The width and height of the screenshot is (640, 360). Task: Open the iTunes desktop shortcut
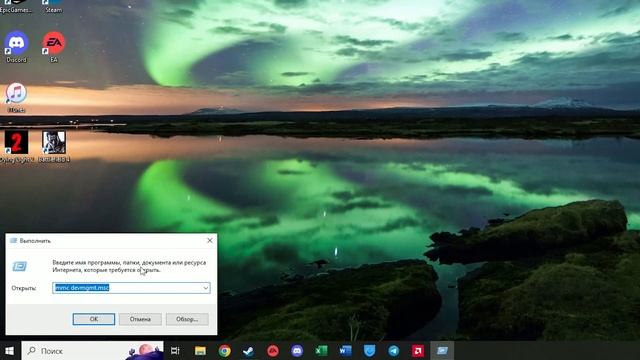tap(16, 97)
